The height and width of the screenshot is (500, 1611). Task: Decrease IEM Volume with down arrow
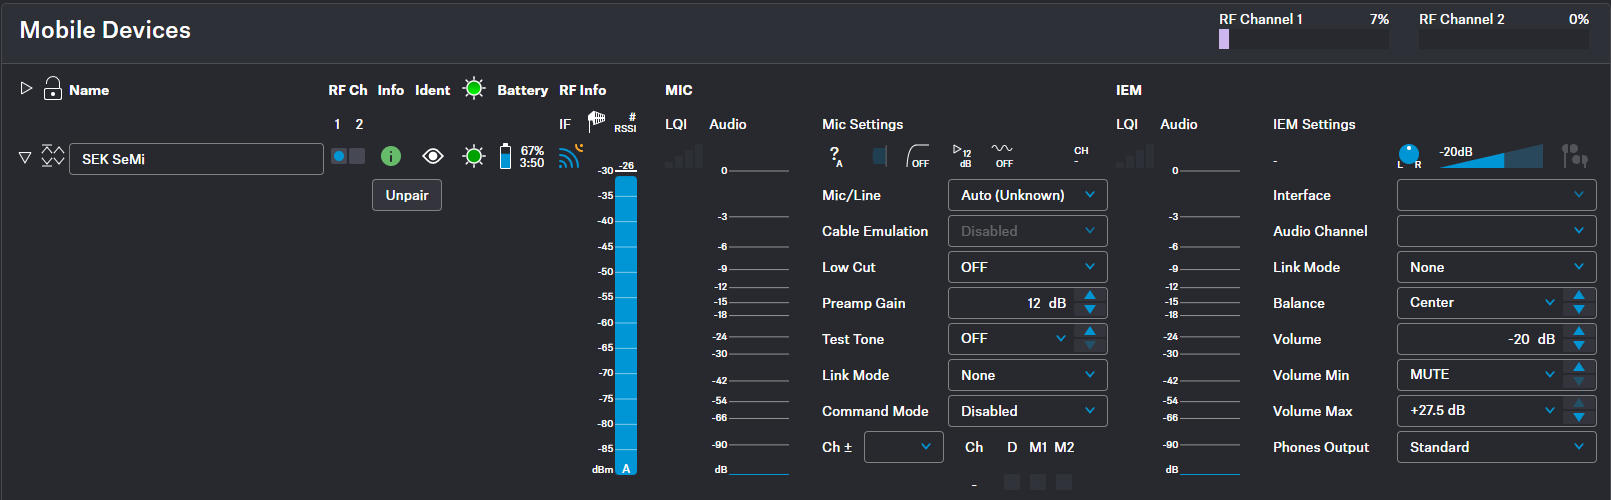1579,346
